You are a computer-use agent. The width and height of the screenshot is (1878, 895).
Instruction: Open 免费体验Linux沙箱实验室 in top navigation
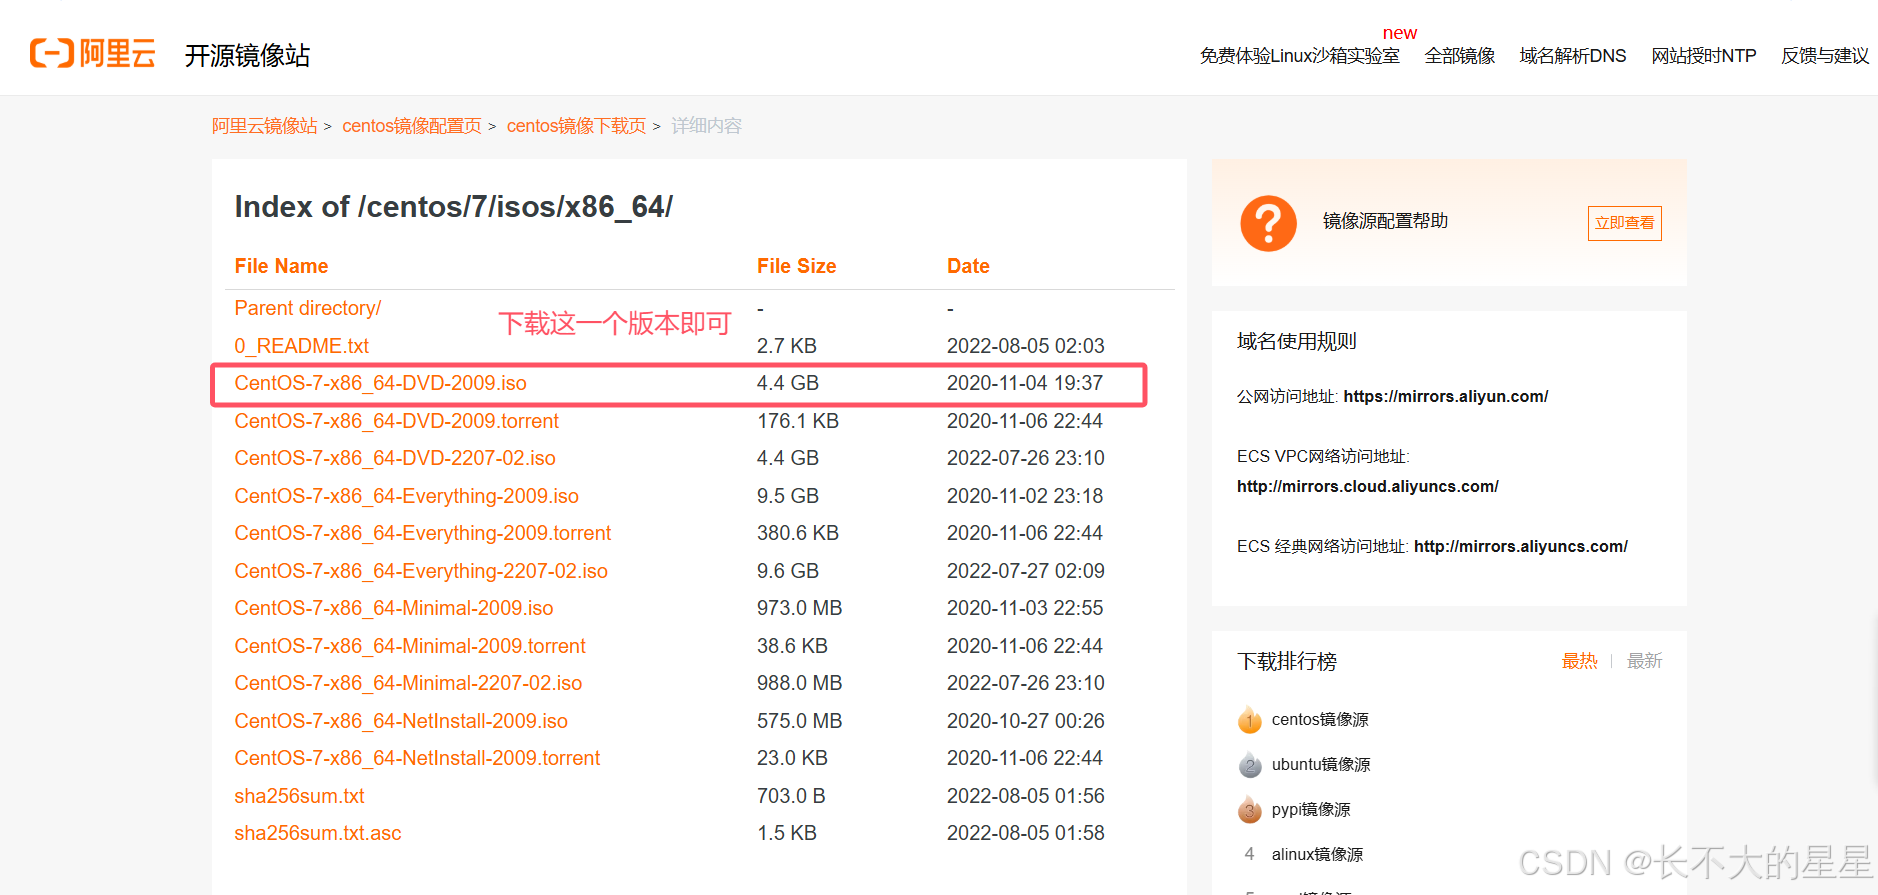(1299, 56)
